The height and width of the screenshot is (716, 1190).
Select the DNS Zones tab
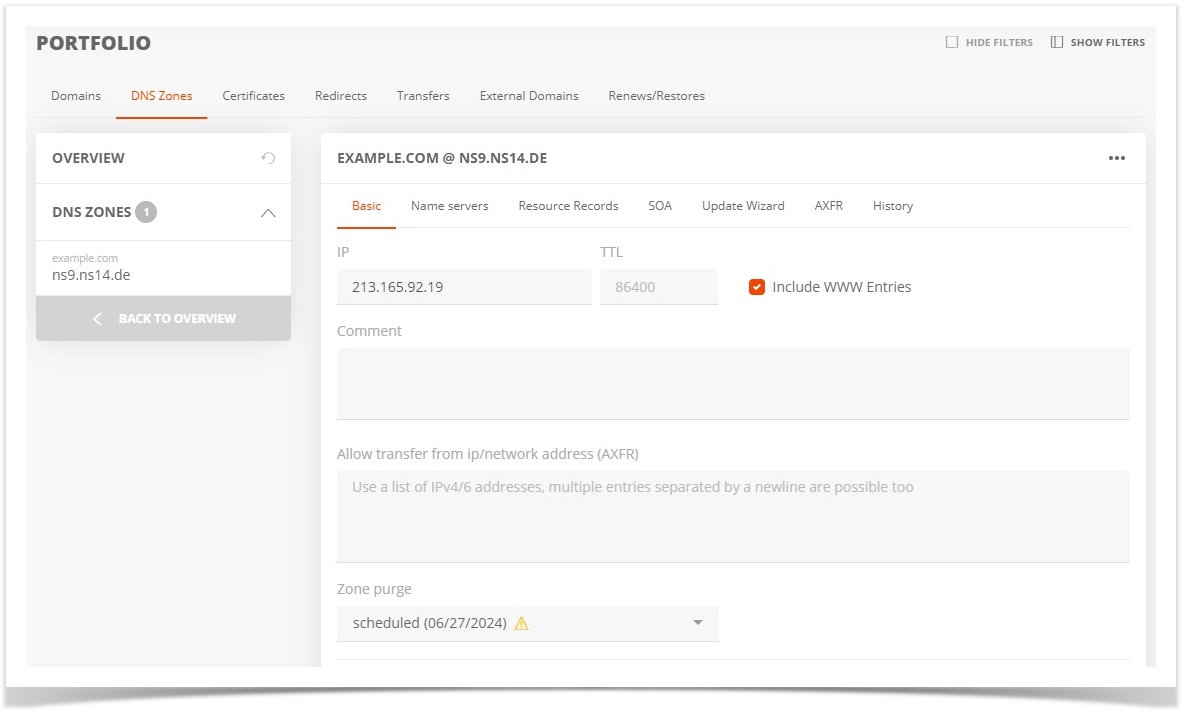[162, 96]
